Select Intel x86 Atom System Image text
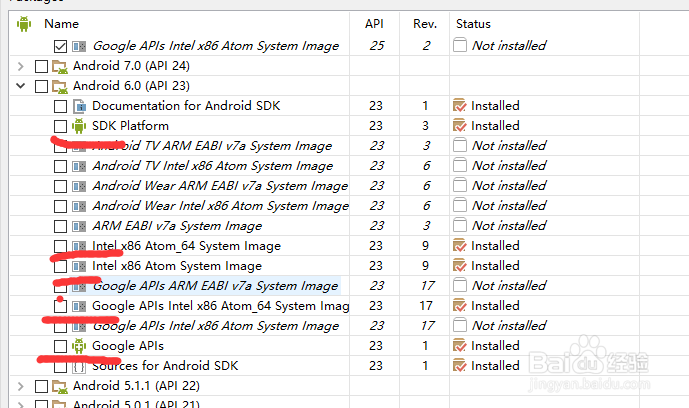Viewport: 689px width, 408px height. click(x=177, y=266)
